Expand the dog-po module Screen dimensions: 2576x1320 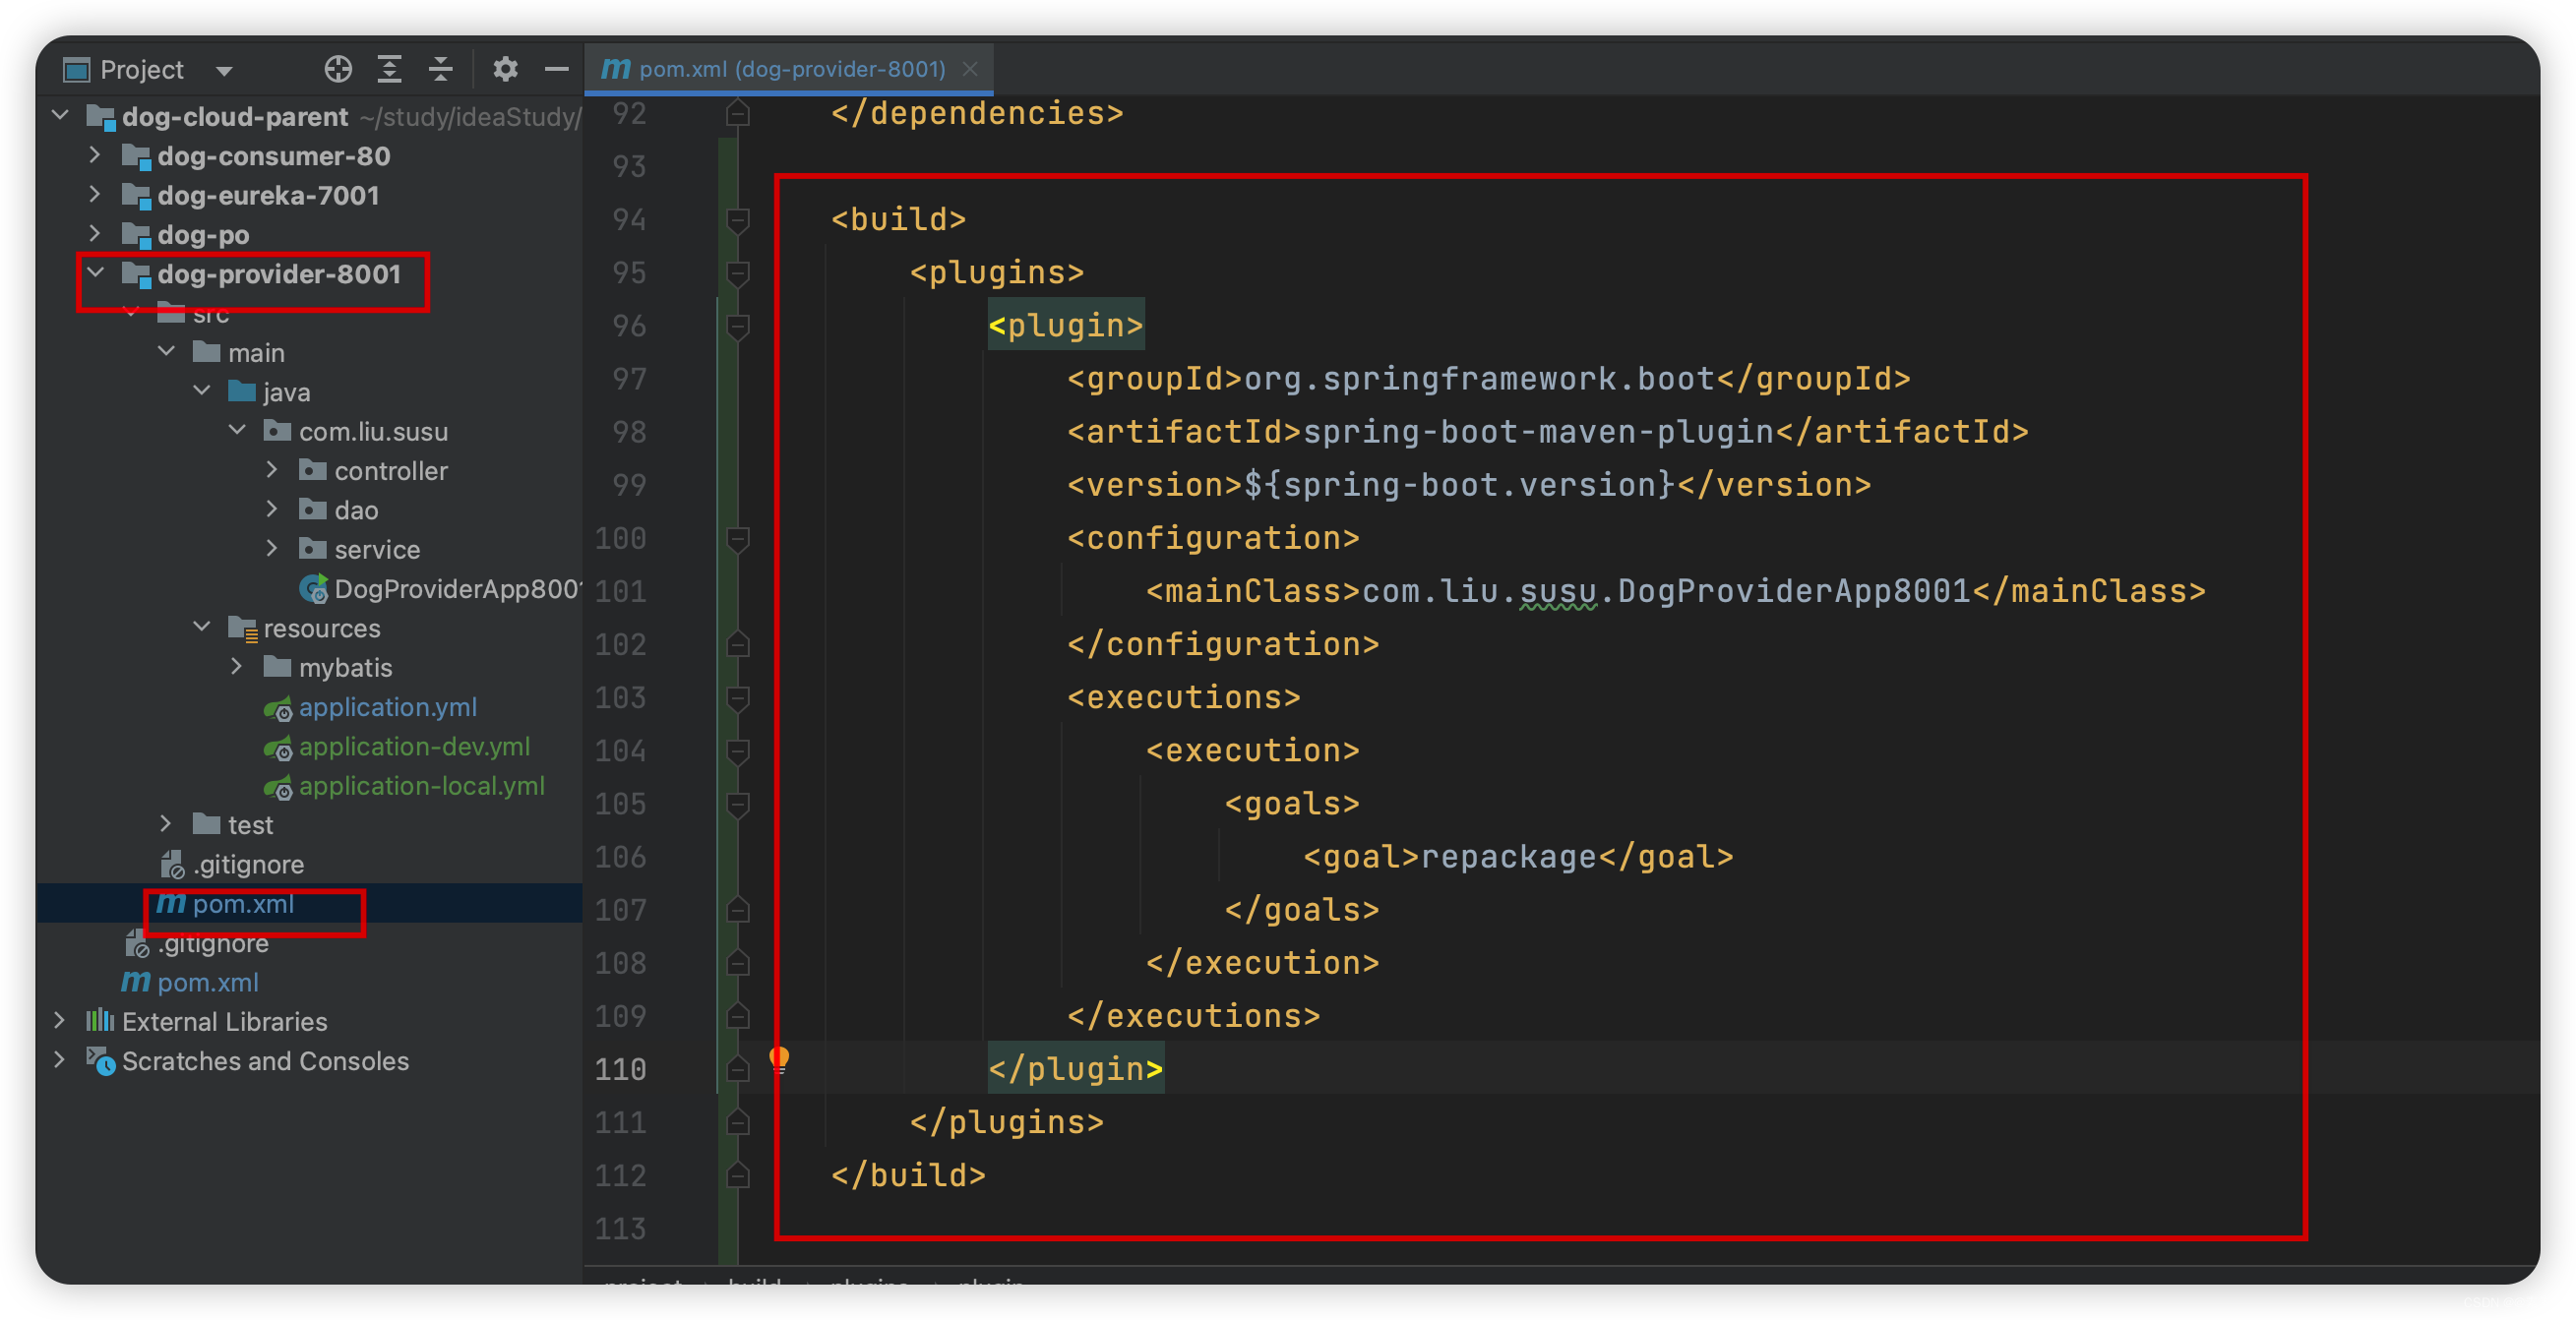[x=95, y=234]
